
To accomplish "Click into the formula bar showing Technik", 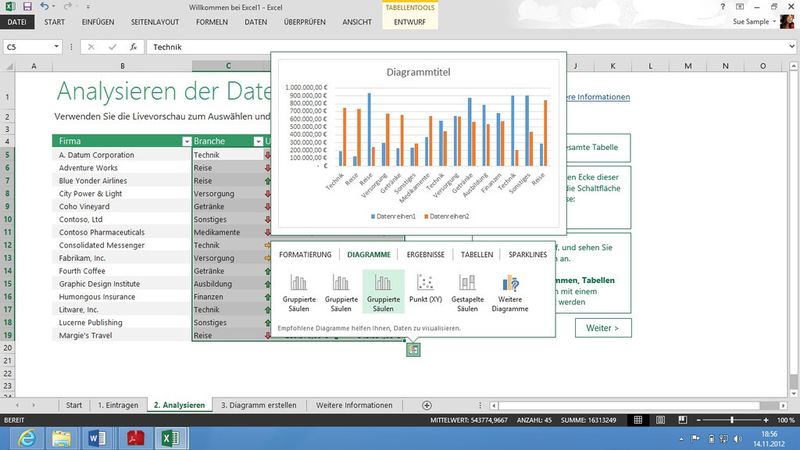I will click(x=467, y=47).
